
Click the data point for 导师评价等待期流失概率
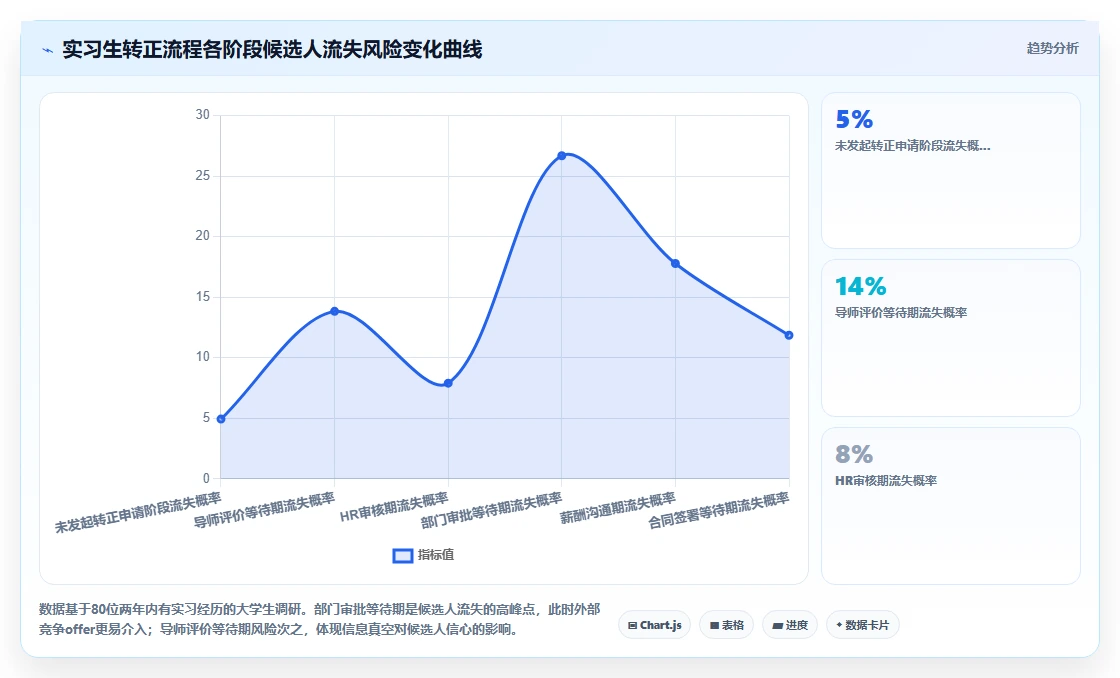coord(334,311)
